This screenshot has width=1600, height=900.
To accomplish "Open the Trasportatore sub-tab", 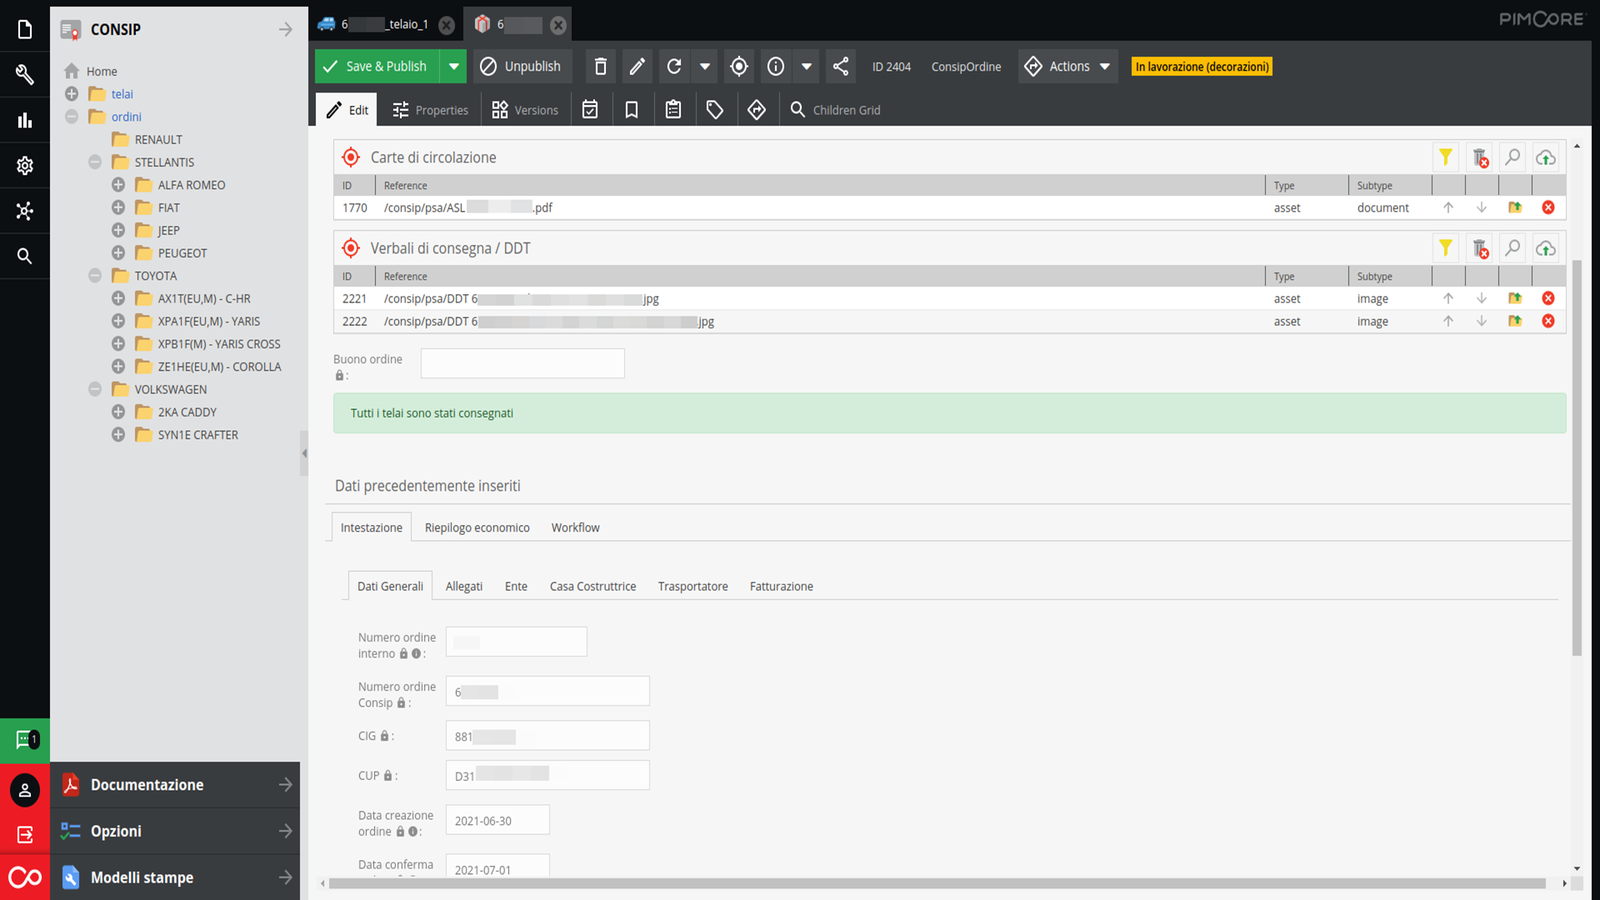I will point(693,586).
